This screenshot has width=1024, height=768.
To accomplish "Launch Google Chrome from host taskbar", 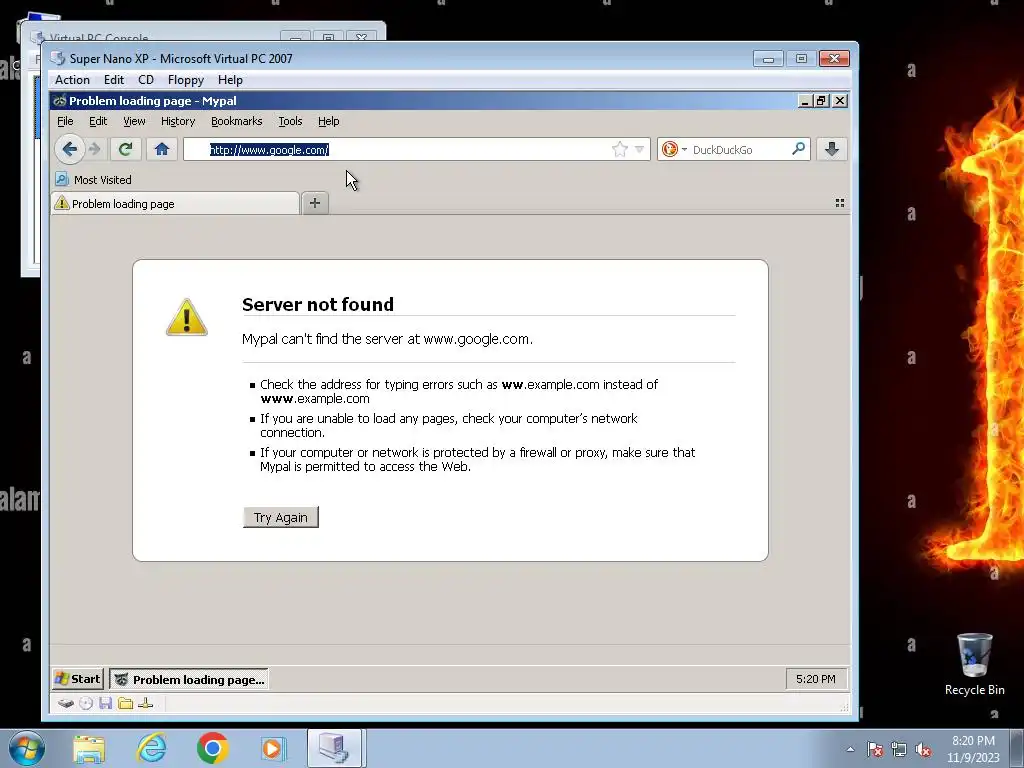I will click(212, 748).
